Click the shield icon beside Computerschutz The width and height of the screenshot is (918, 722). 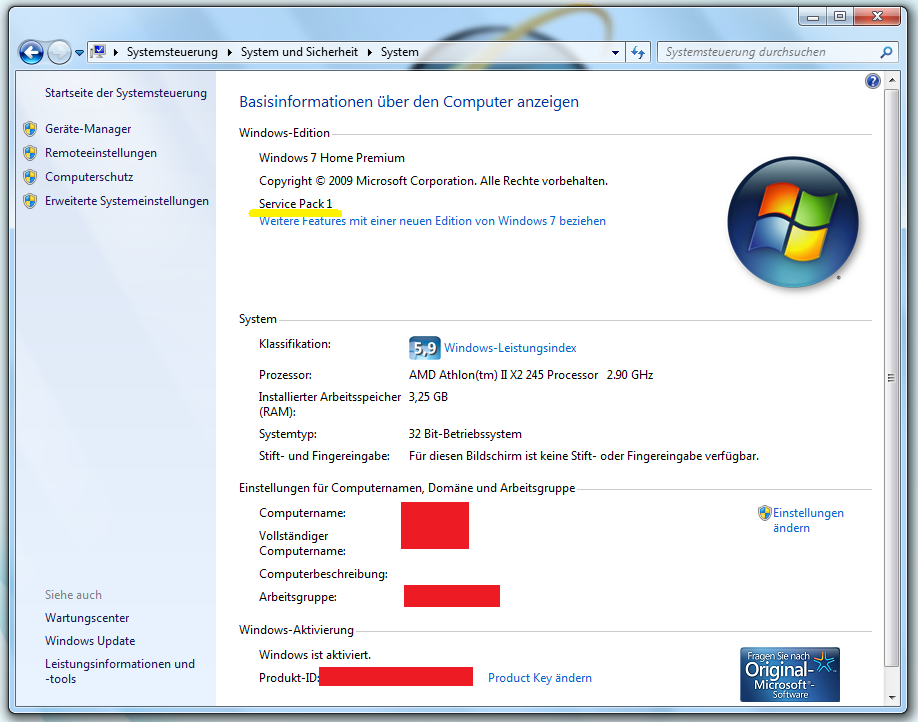click(30, 177)
